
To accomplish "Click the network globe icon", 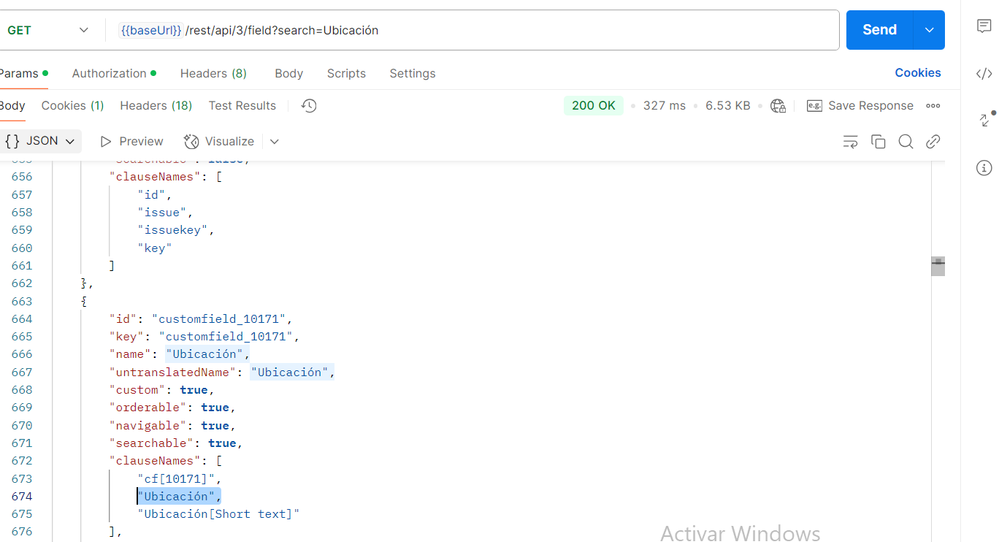I will (778, 106).
